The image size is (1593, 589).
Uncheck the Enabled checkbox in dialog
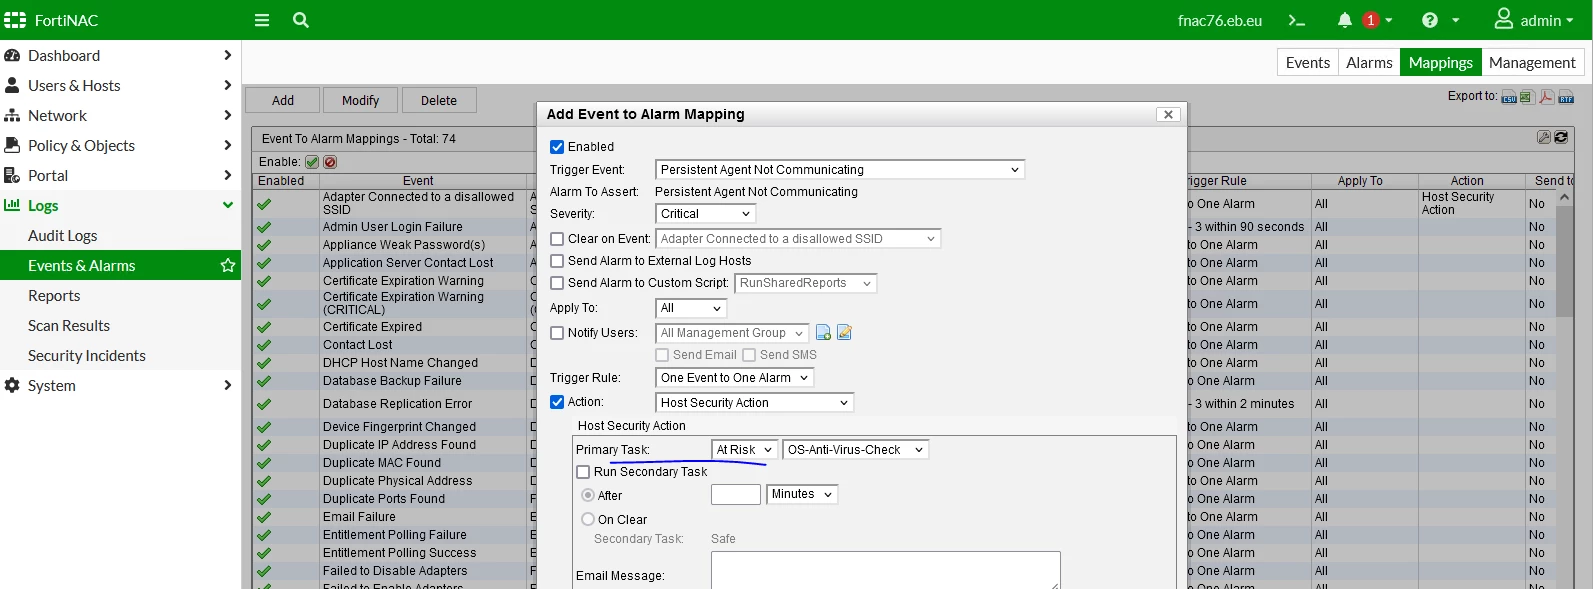(557, 147)
